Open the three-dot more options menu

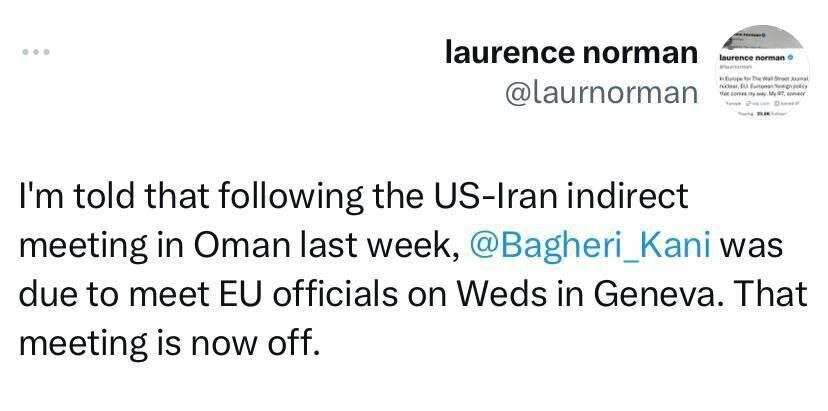click(36, 52)
